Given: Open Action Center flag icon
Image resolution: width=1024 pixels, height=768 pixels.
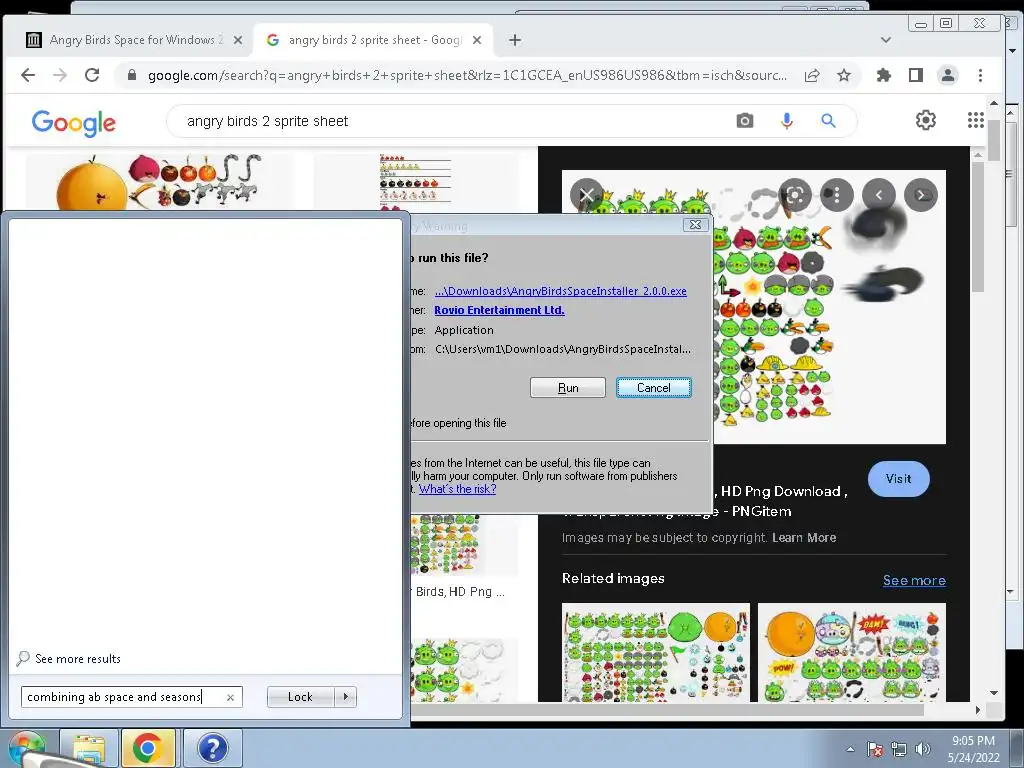Looking at the screenshot, I should click(x=875, y=749).
